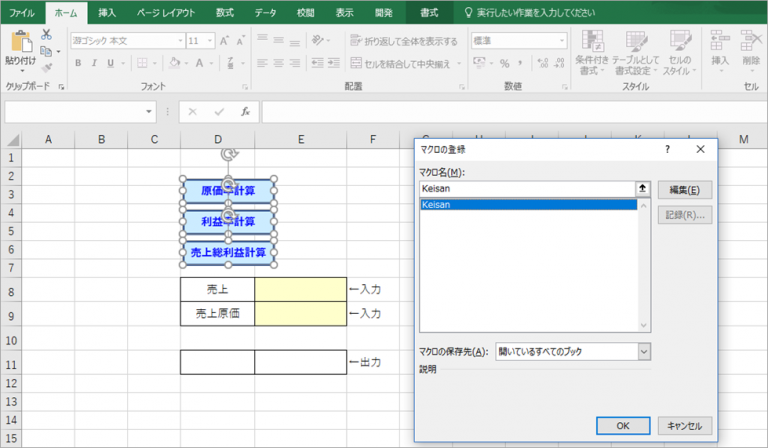
Task: Open the font name dropdown
Action: tap(180, 41)
